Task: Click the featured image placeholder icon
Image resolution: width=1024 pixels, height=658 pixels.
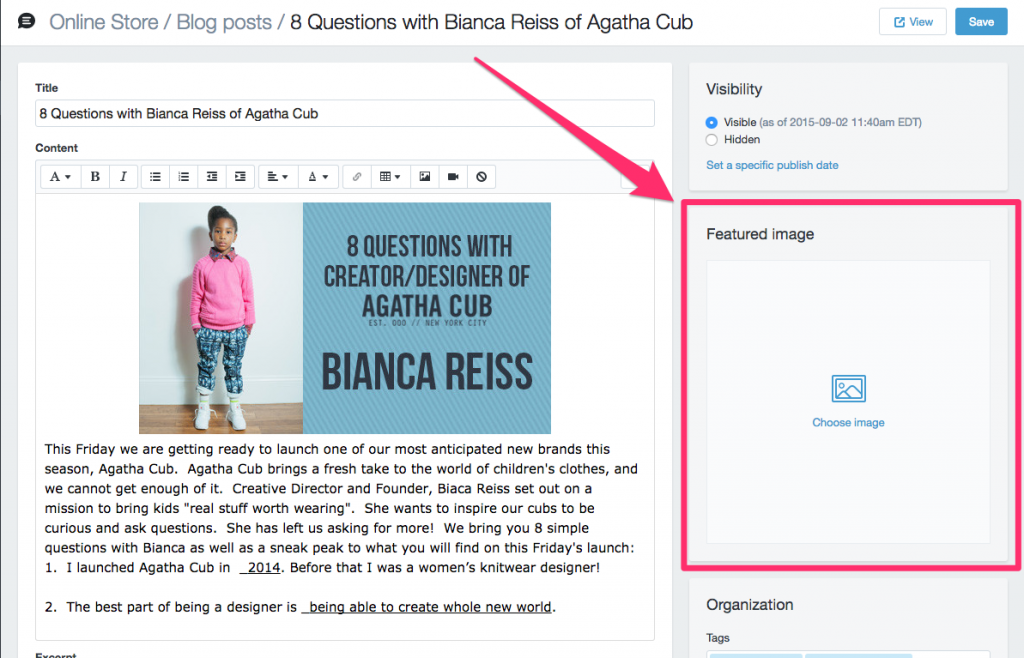Action: [x=848, y=388]
